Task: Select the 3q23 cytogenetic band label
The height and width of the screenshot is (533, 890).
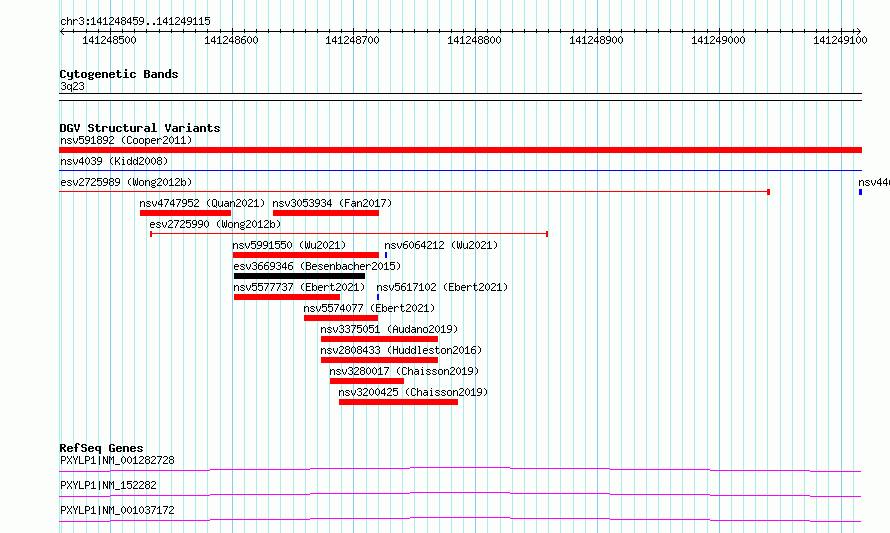Action: (72, 86)
